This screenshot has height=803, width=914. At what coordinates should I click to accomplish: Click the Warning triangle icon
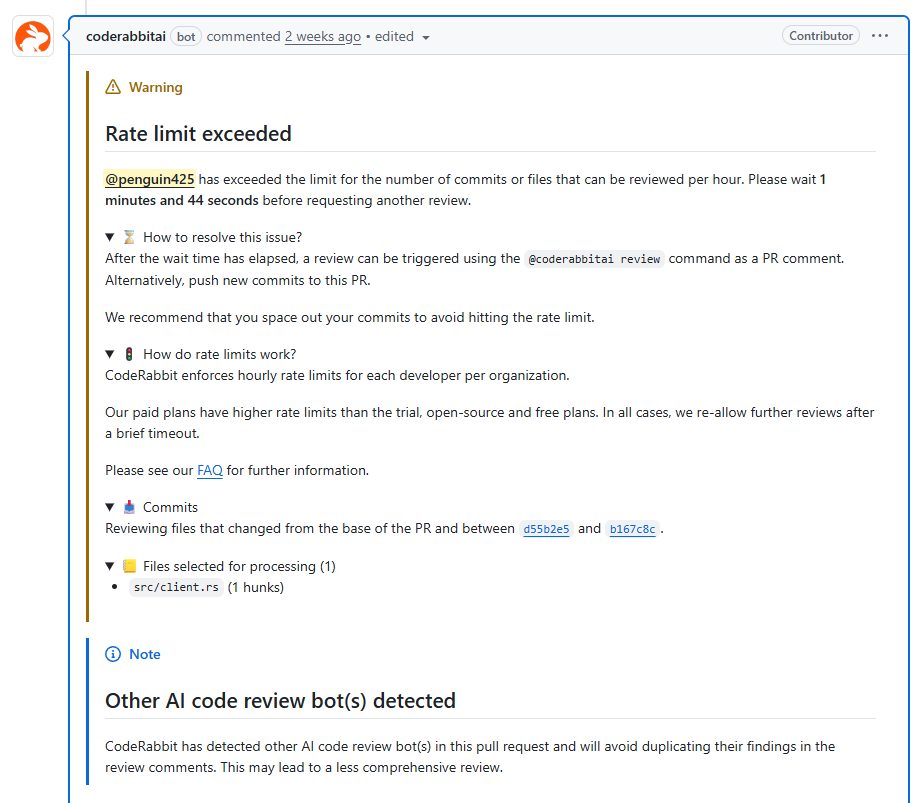point(113,87)
